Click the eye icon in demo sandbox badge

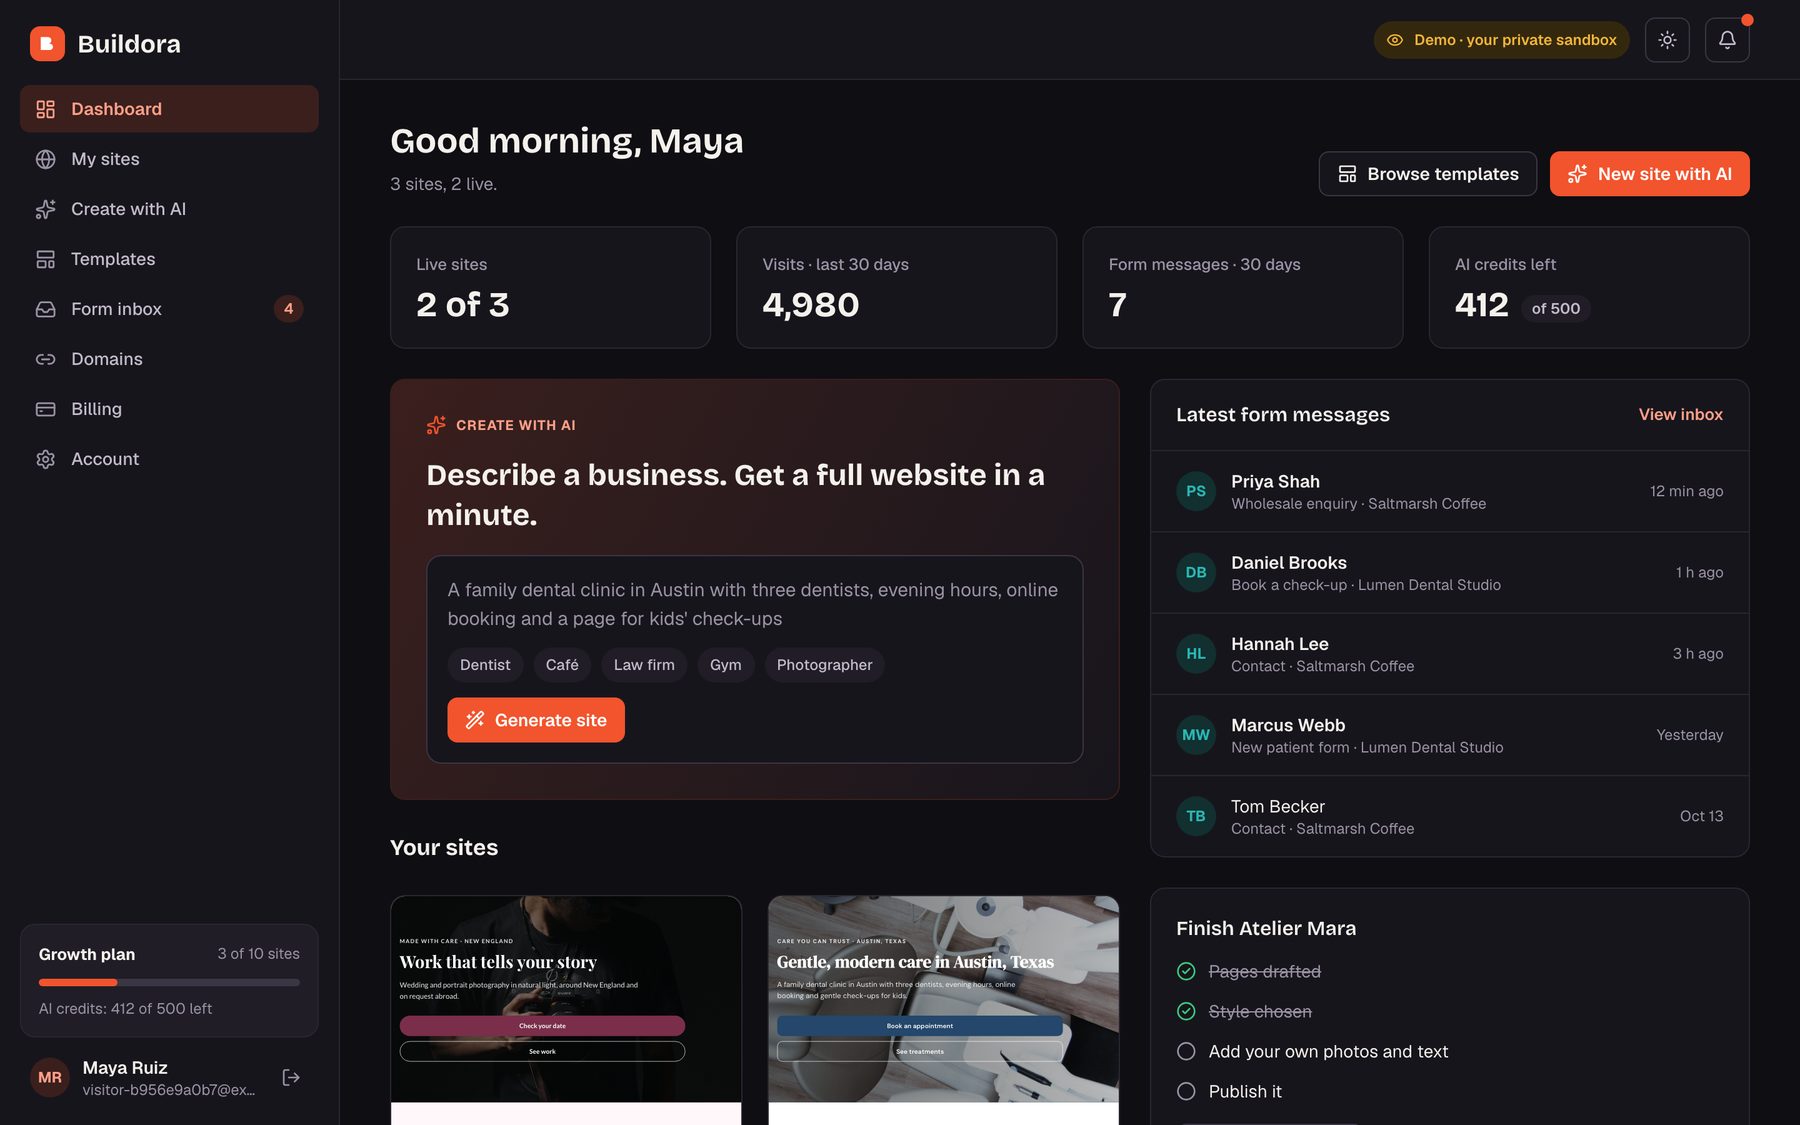coord(1395,40)
